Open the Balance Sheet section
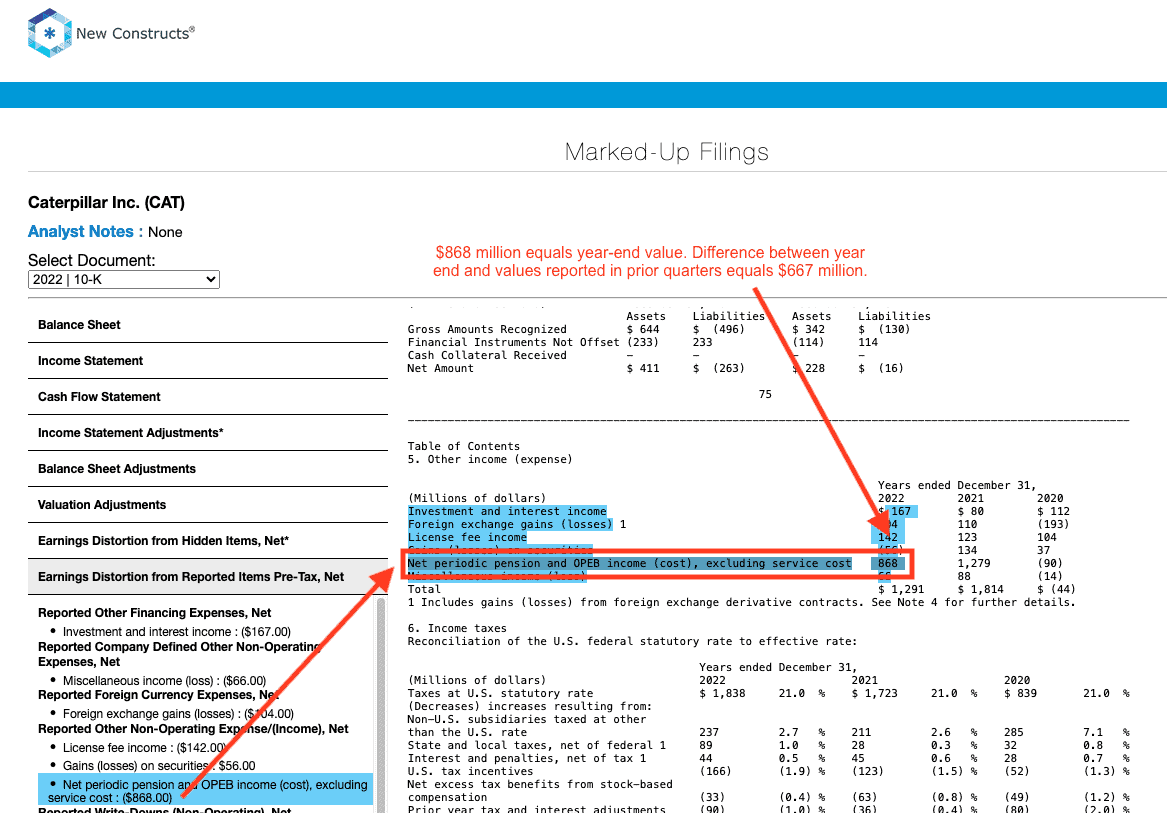This screenshot has height=813, width=1167. click(x=208, y=325)
